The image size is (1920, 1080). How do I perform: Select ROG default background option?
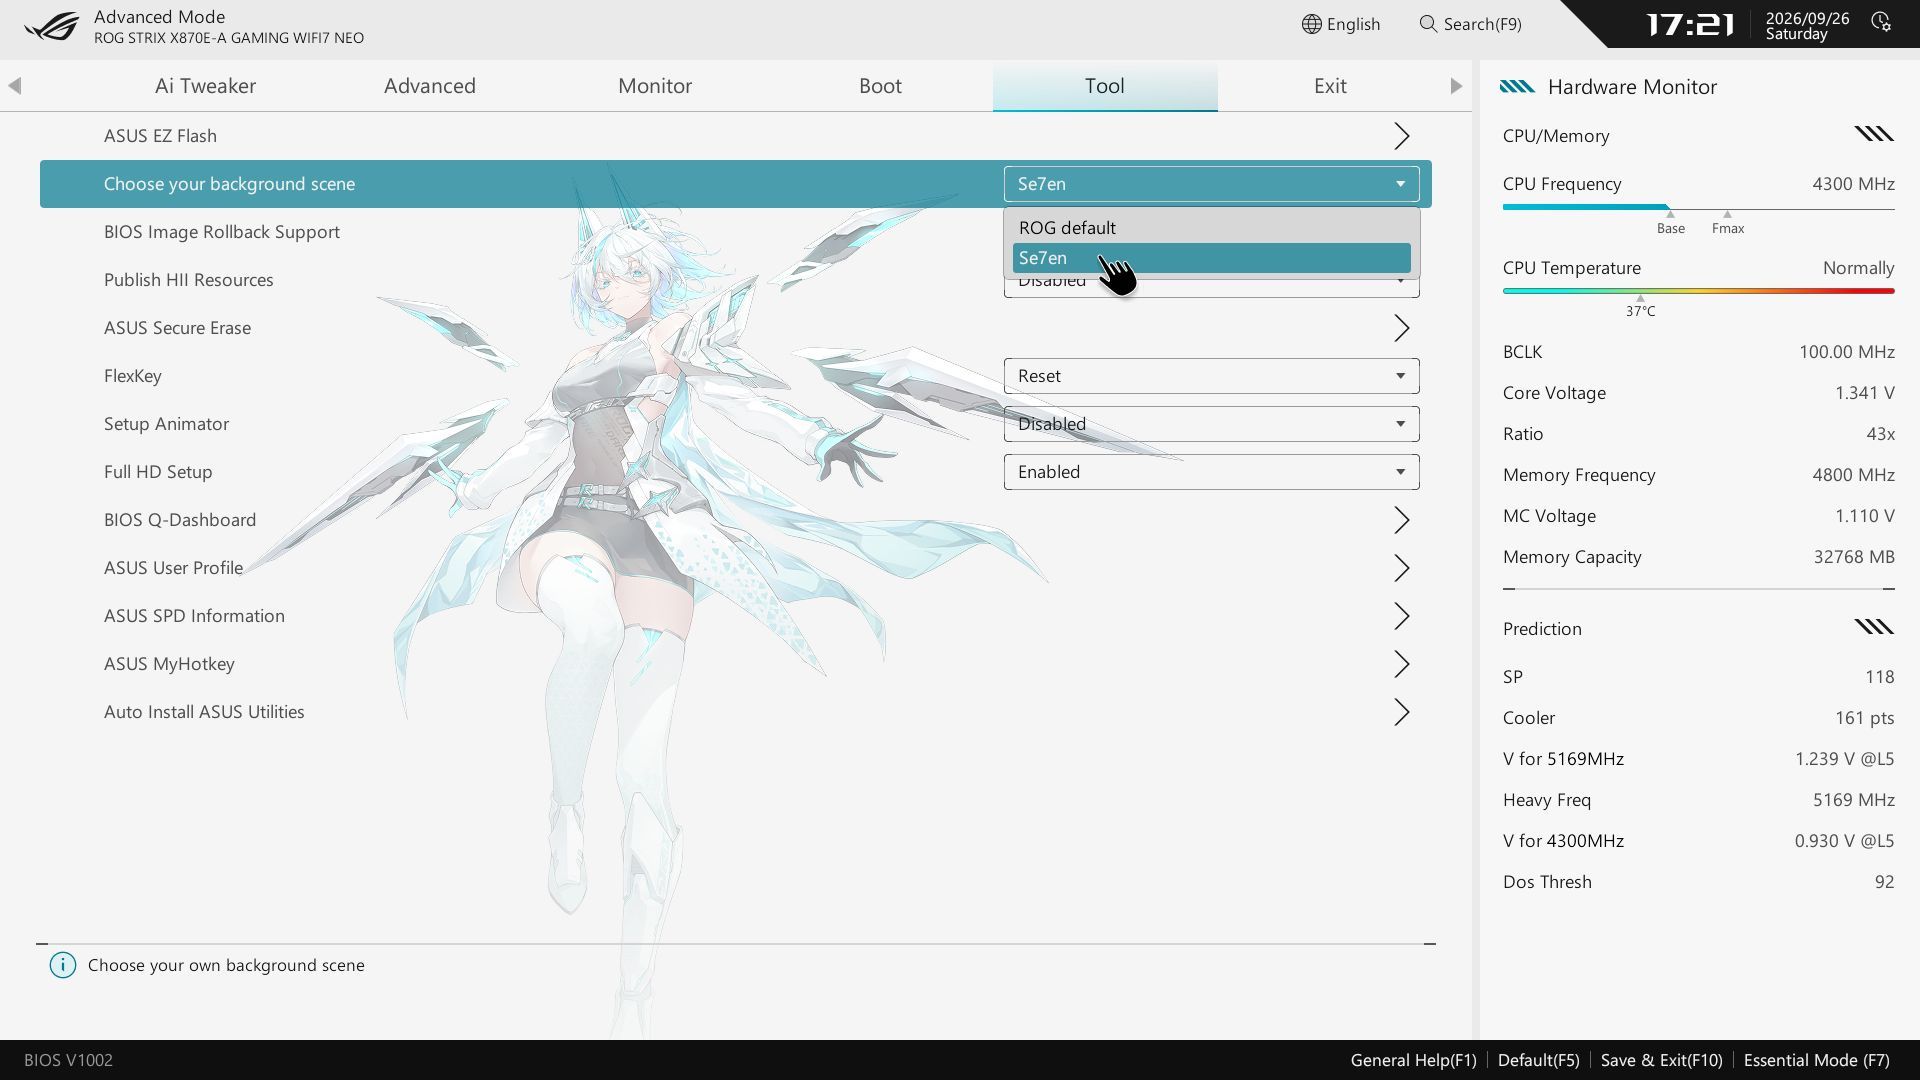tap(1211, 228)
